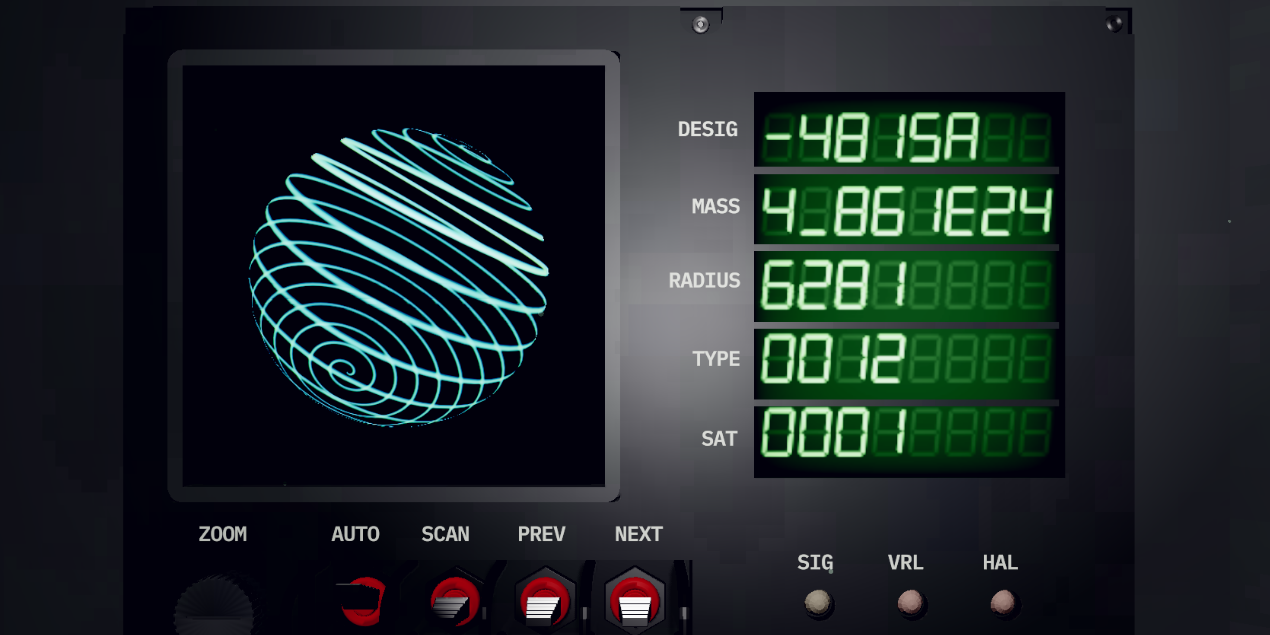Click the top center panel screw

(x=701, y=25)
